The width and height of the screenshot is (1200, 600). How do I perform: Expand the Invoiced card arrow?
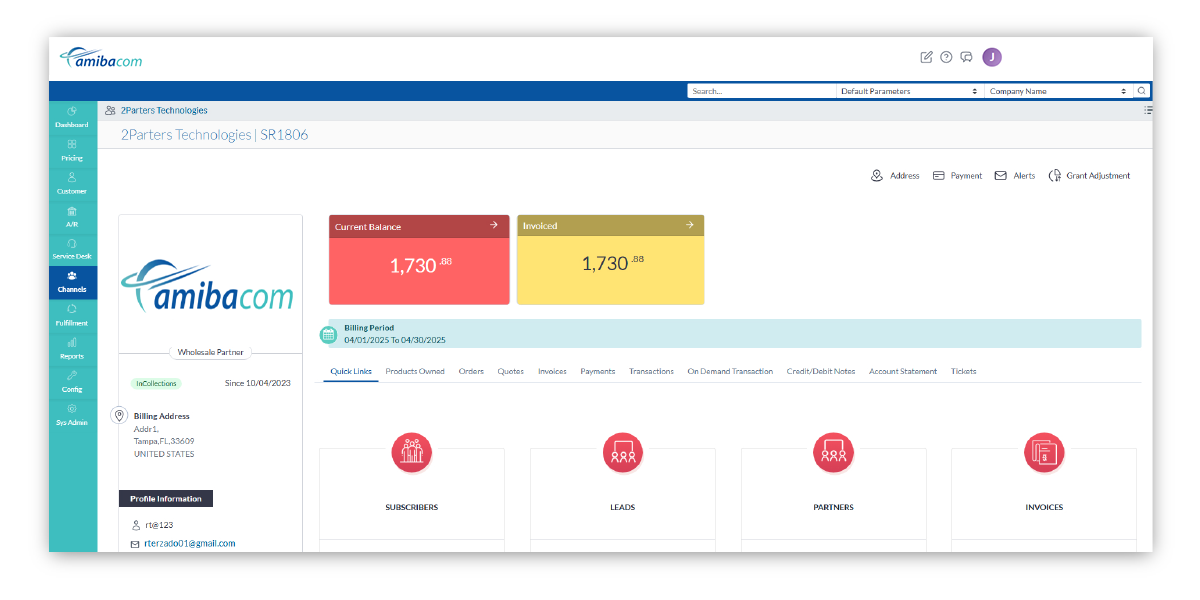pos(689,225)
